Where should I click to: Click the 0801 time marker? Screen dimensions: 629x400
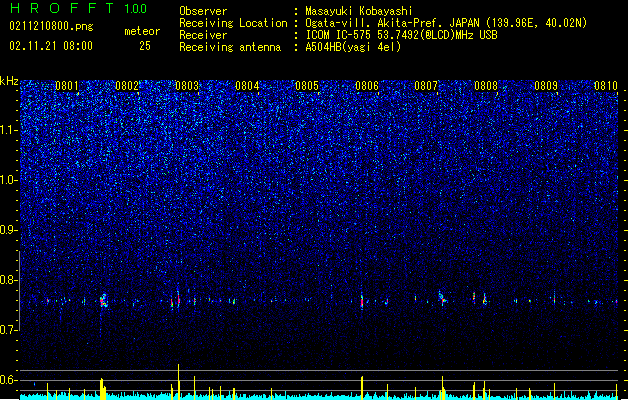[x=67, y=86]
